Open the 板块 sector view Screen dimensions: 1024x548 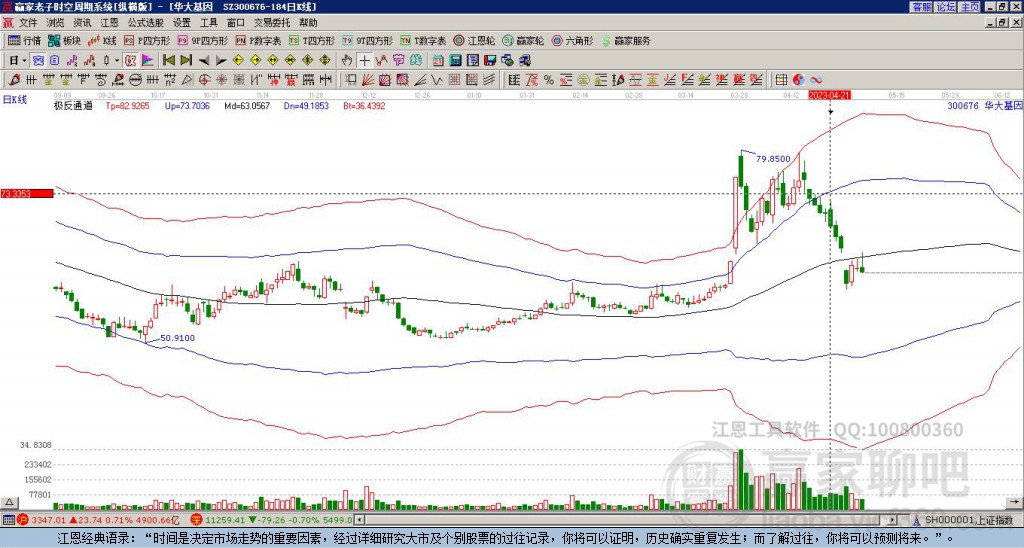pos(65,40)
